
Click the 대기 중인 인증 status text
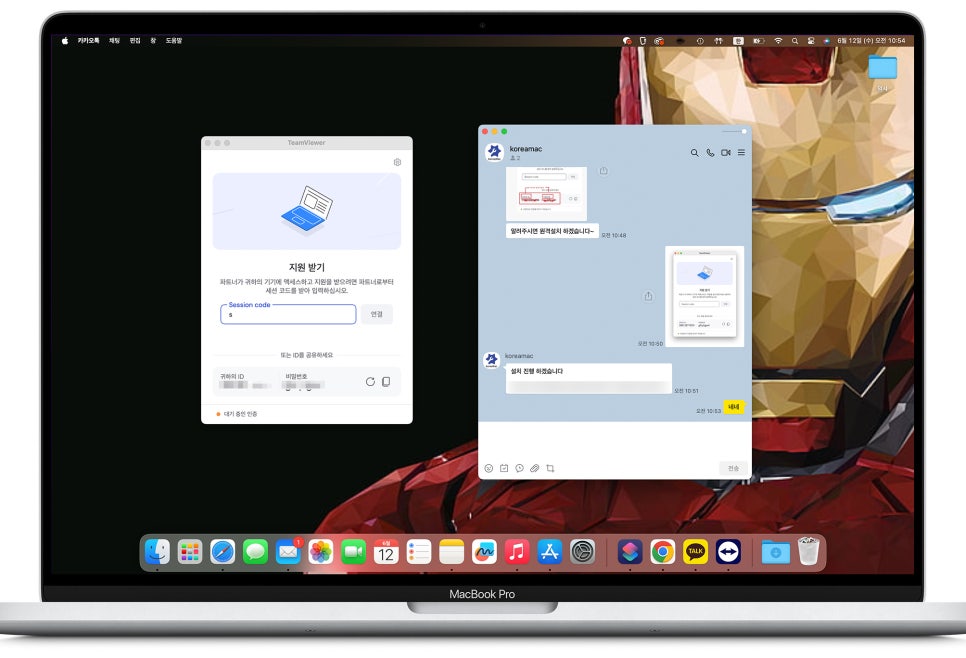click(x=240, y=414)
